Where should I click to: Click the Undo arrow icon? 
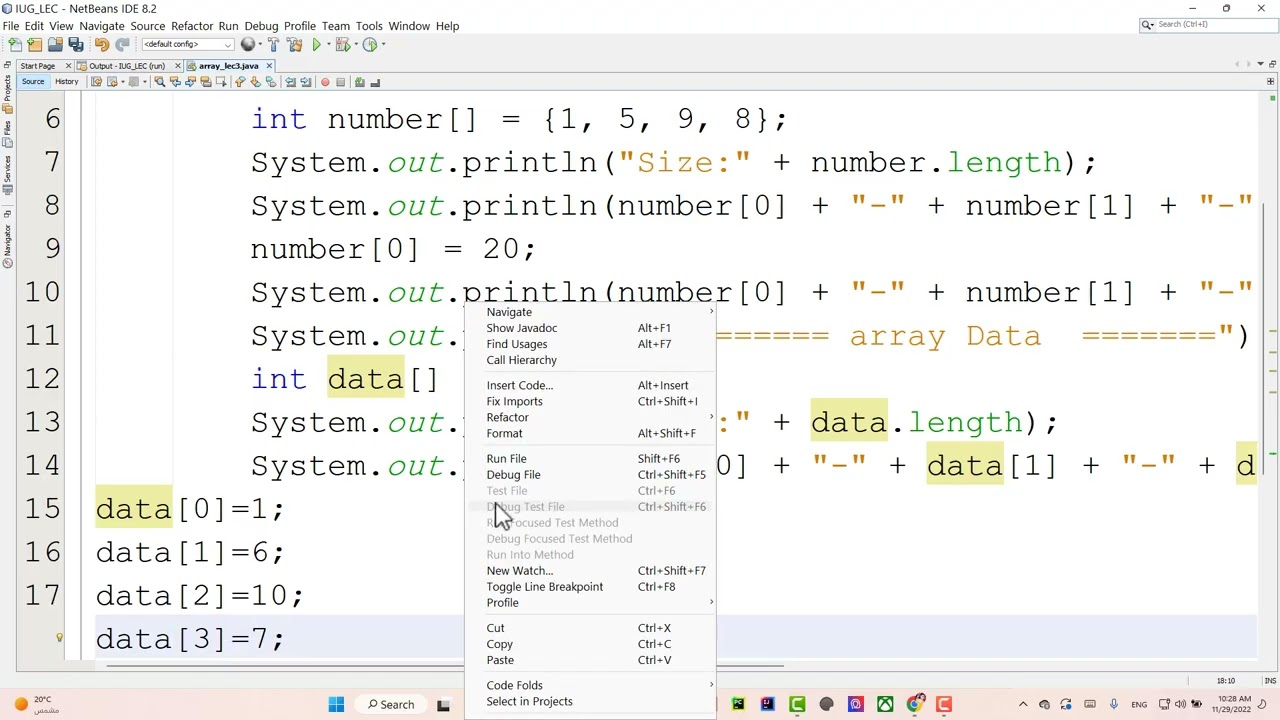[x=101, y=45]
